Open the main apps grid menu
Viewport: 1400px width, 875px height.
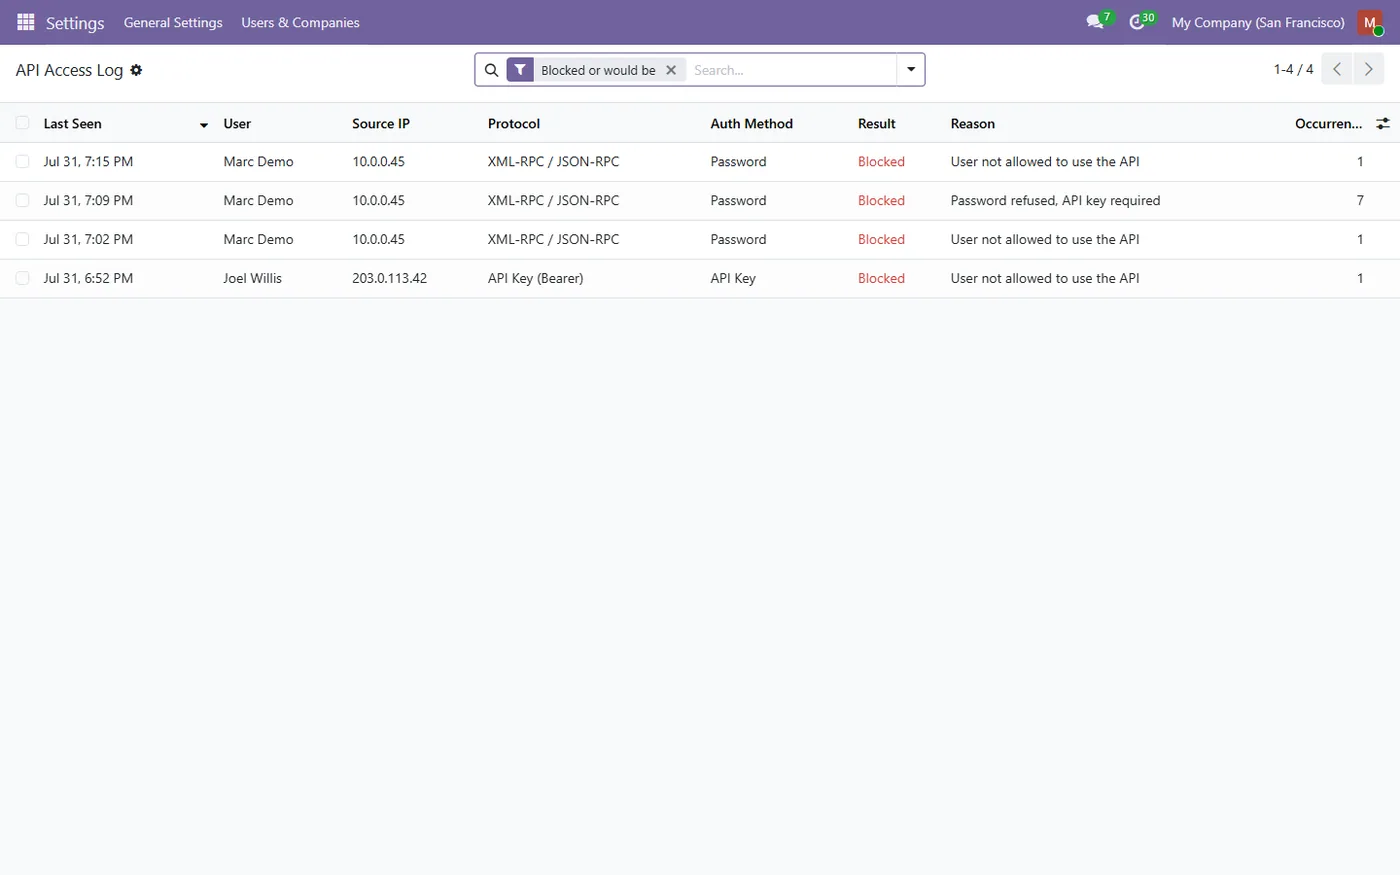pyautogui.click(x=26, y=22)
